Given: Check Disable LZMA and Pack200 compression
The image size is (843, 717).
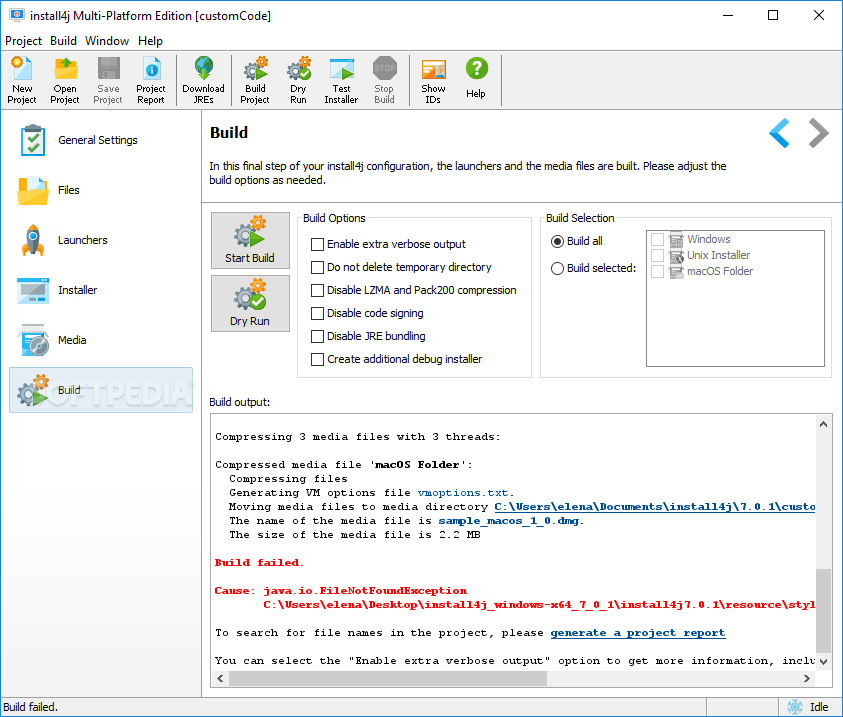Looking at the screenshot, I should click(317, 290).
